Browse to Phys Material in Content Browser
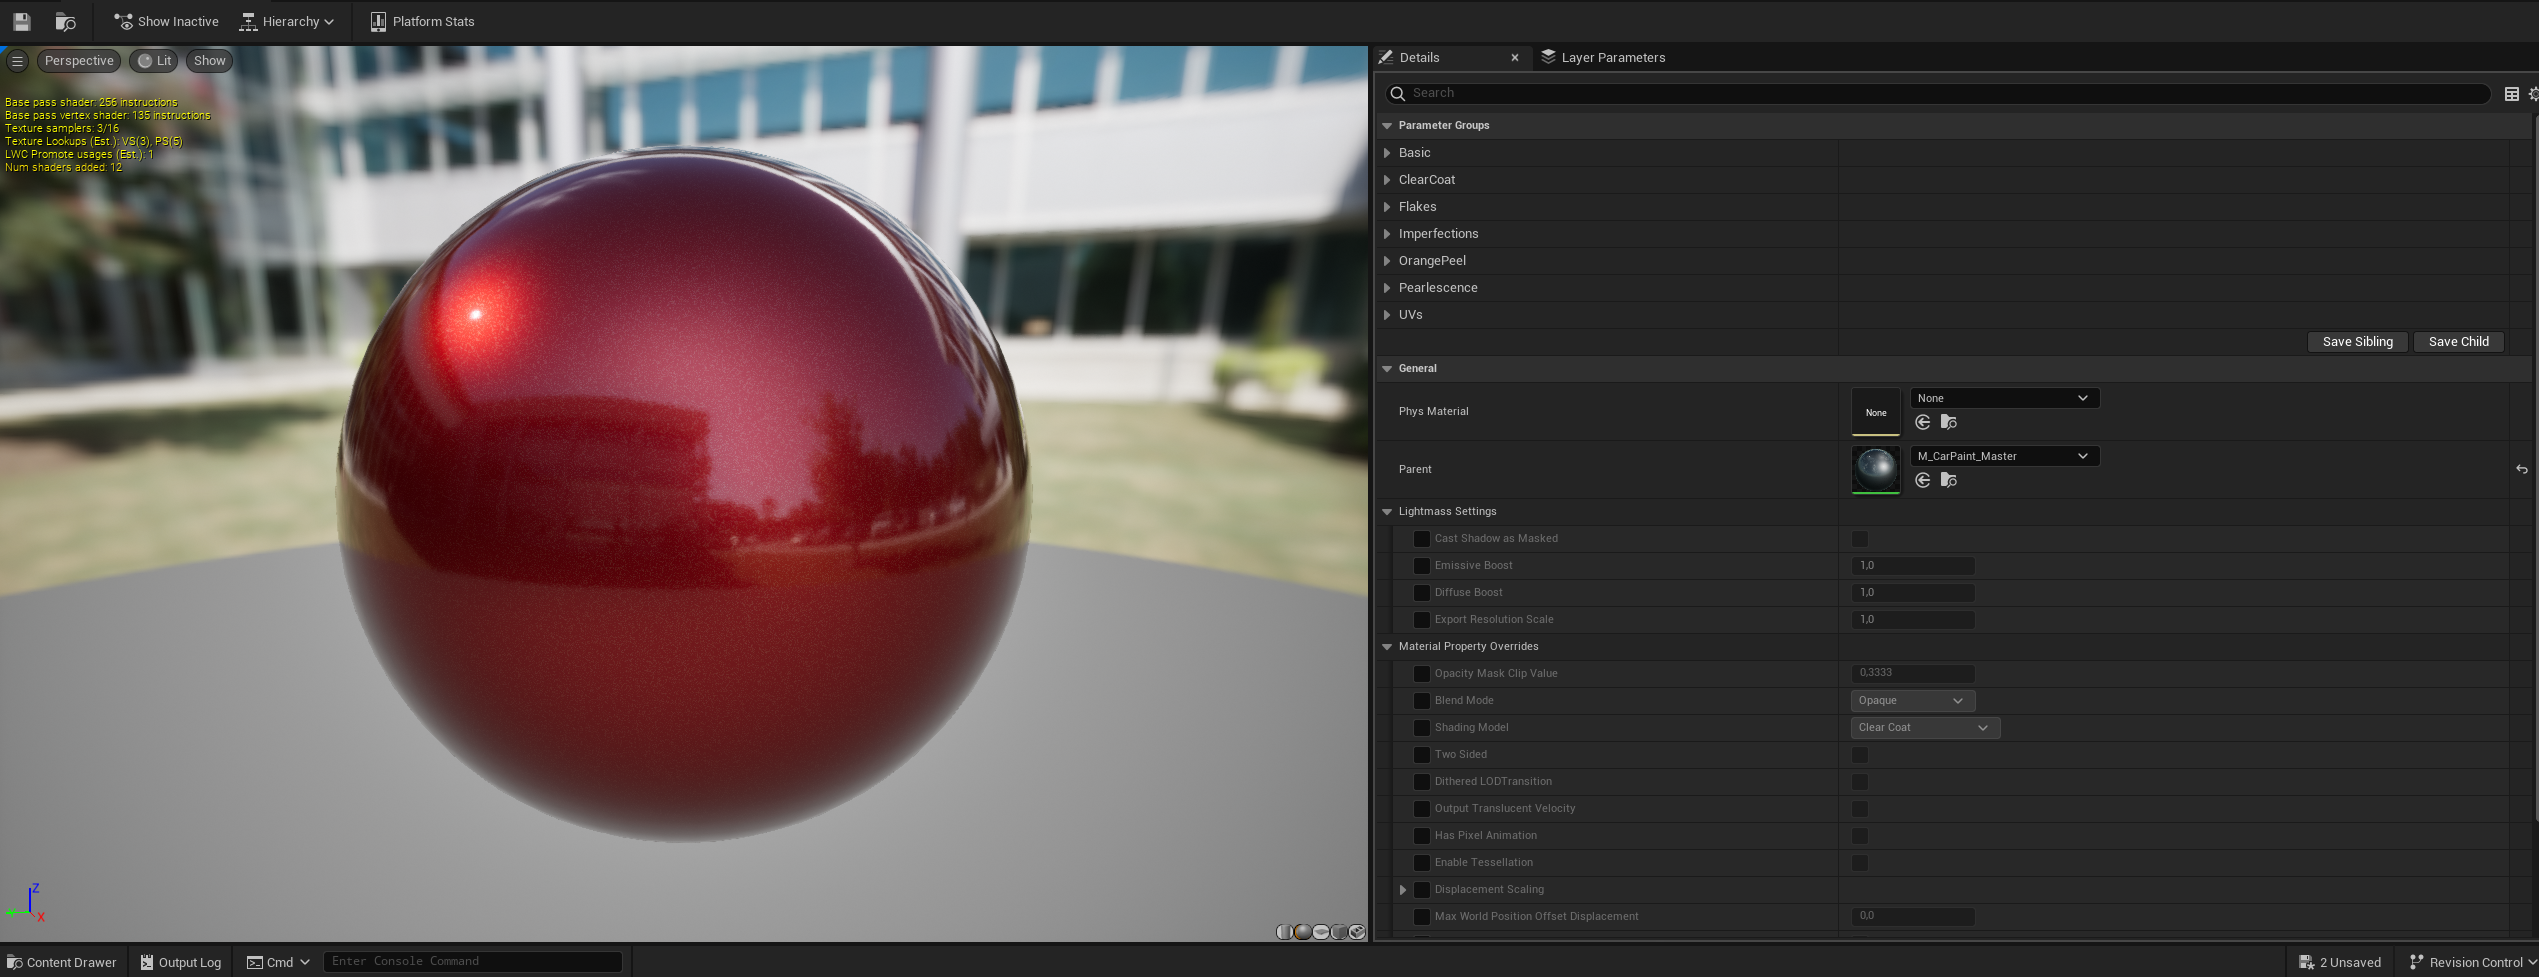2539x977 pixels. tap(1948, 423)
